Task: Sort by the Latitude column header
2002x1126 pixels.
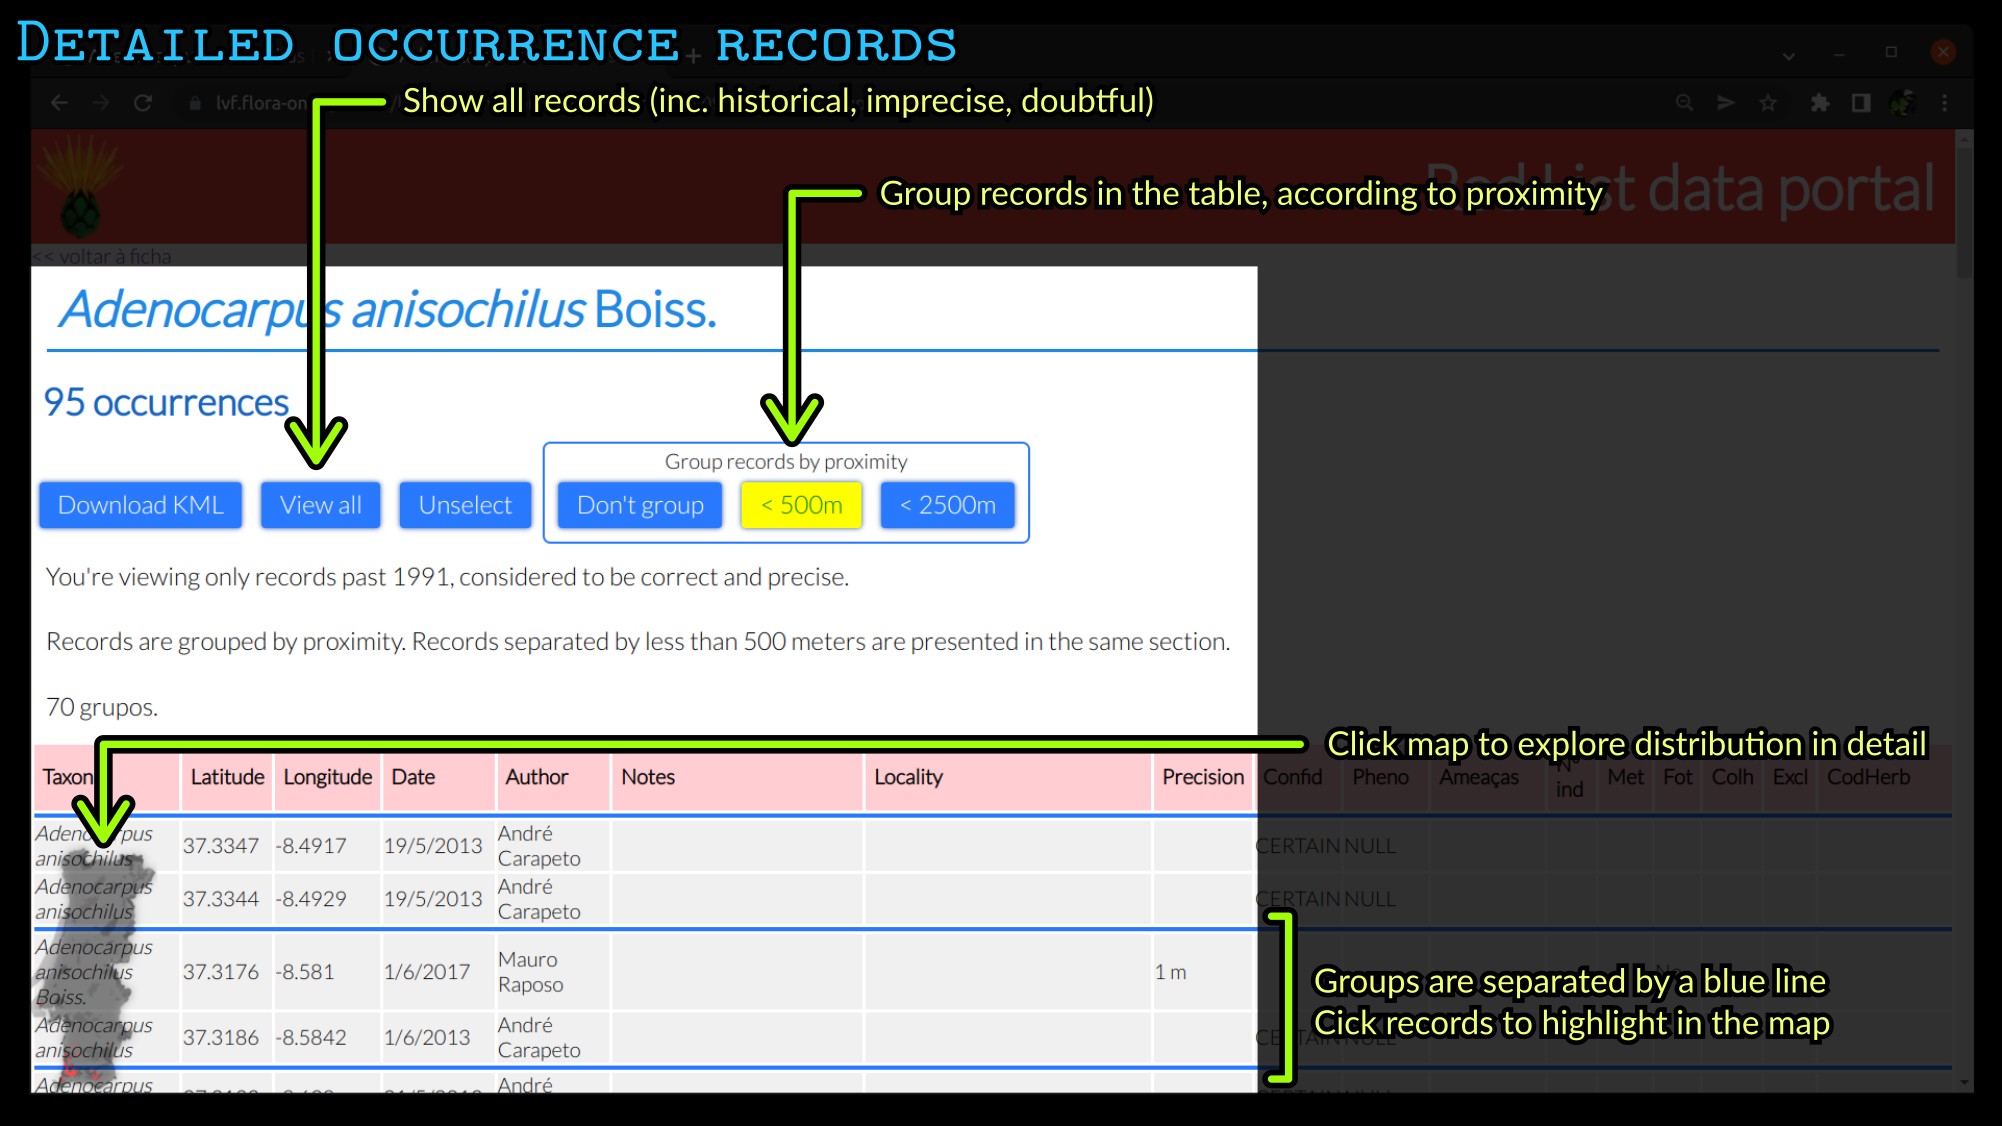Action: pos(227,777)
